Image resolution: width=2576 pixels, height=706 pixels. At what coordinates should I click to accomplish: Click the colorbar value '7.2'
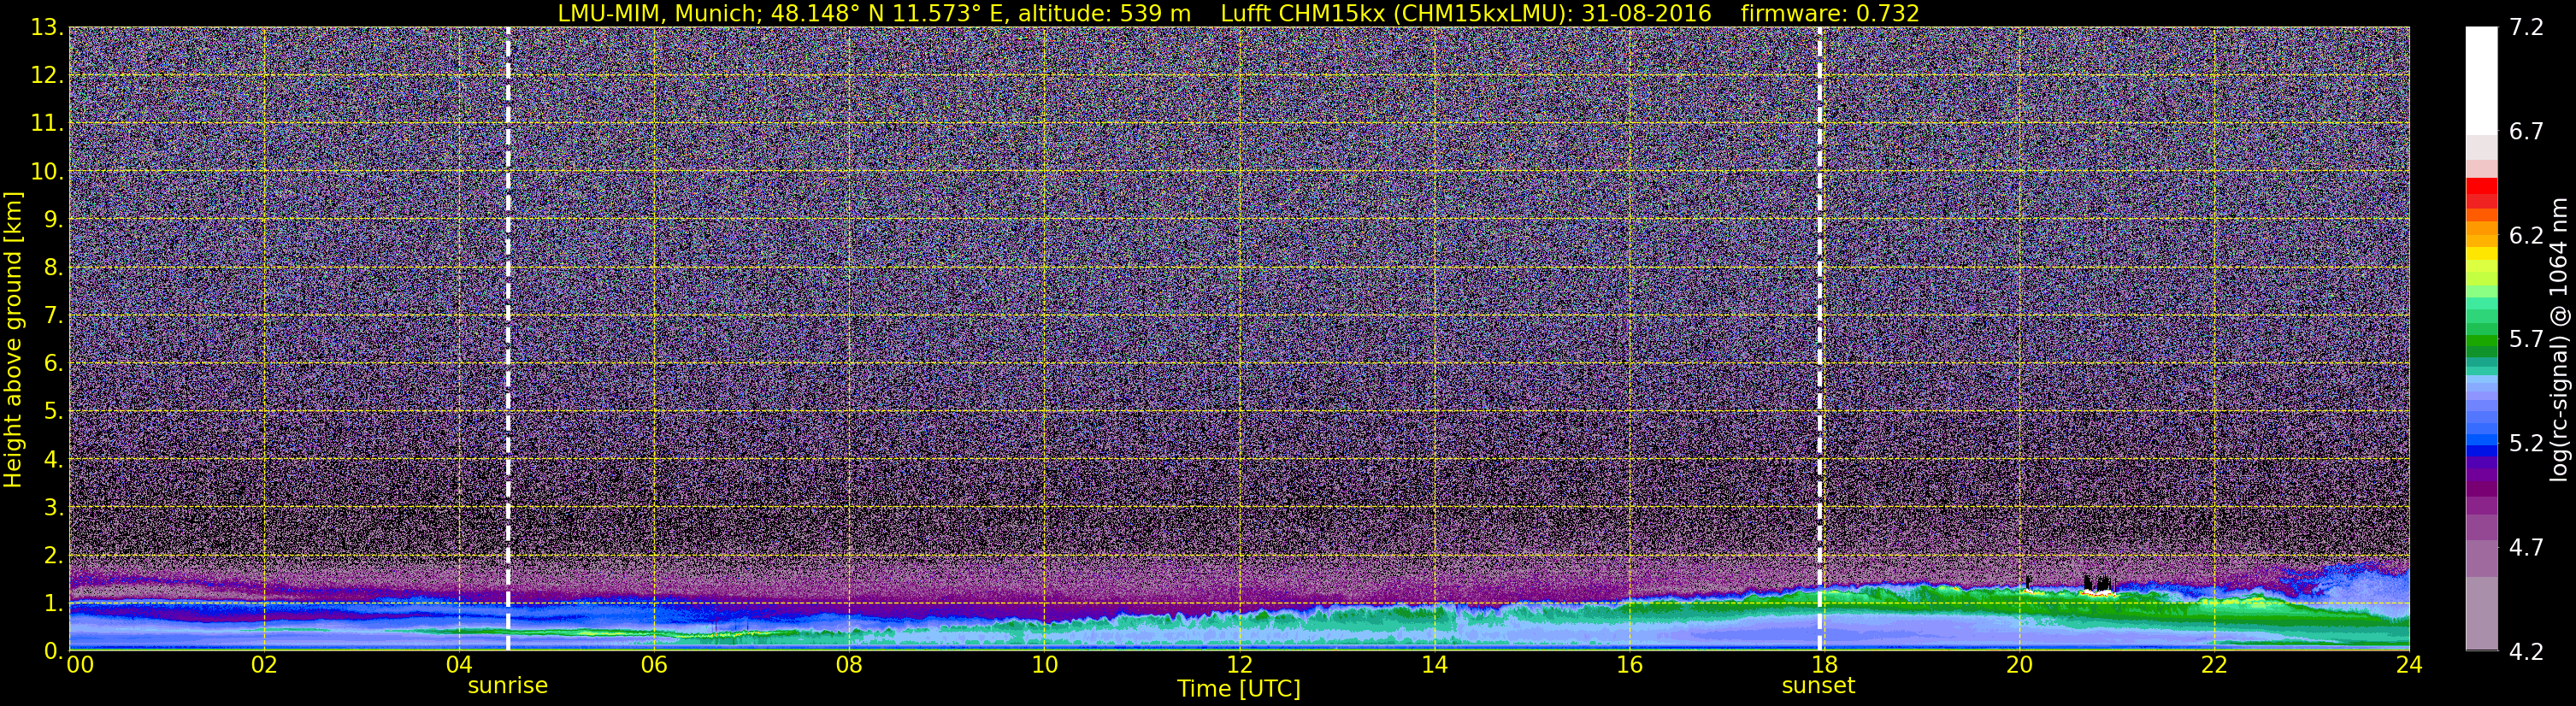[x=2526, y=27]
